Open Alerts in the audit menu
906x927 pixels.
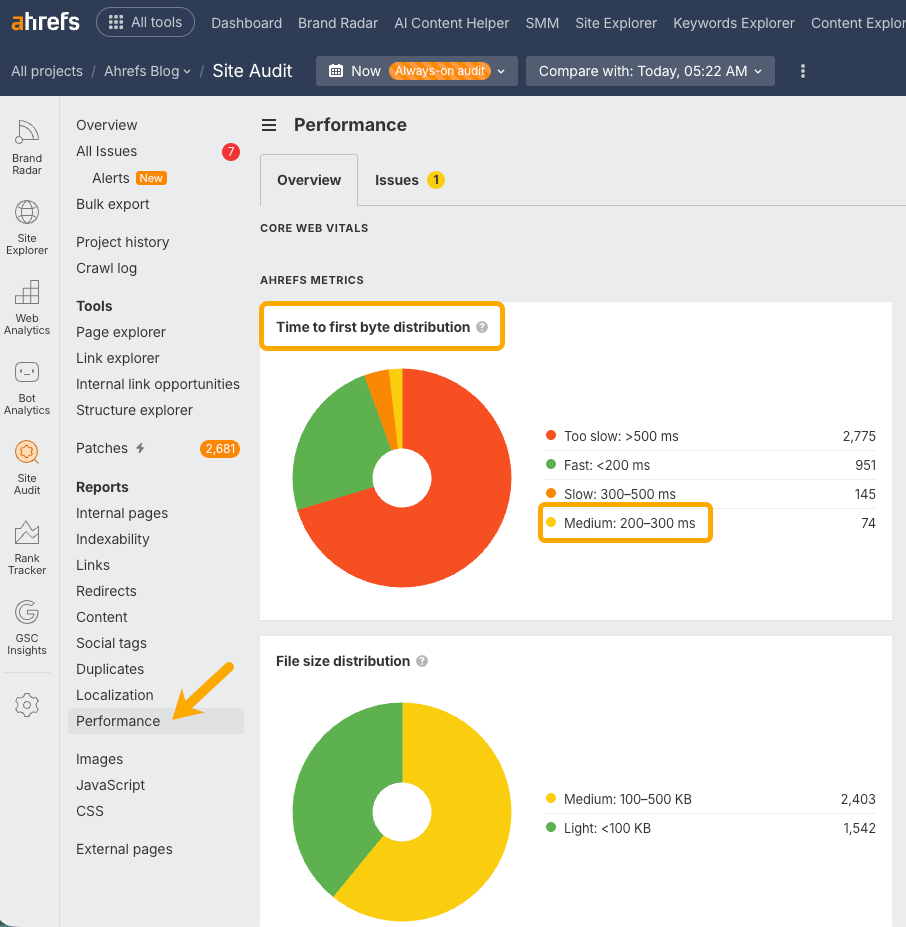click(111, 178)
